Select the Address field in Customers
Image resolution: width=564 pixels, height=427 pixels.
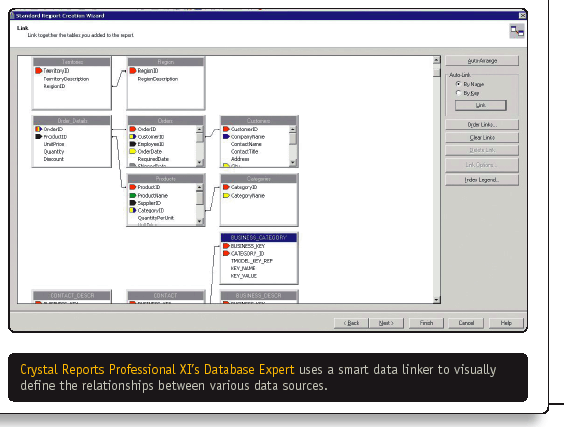[240, 159]
